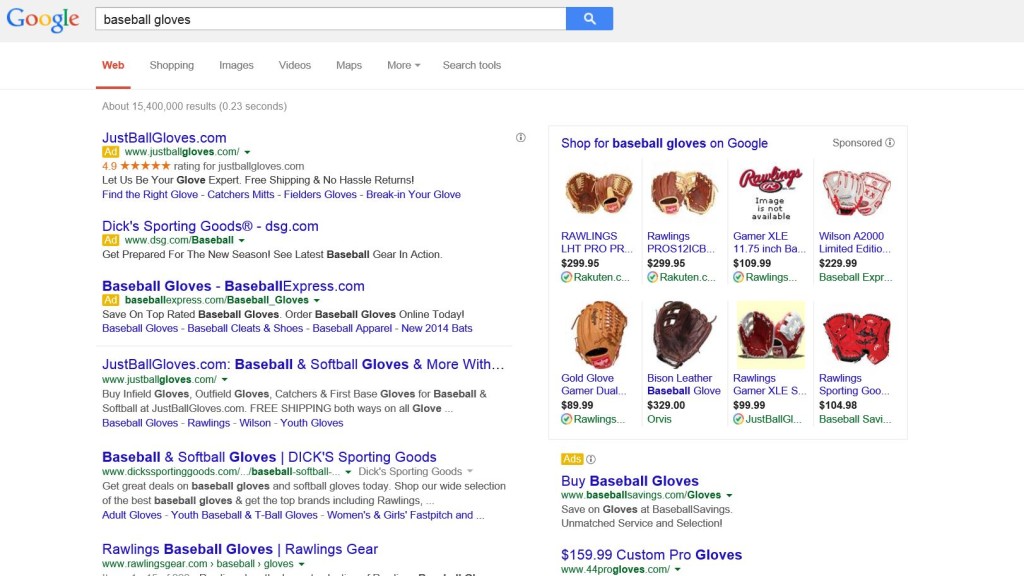Open Bison Leather Baseball Glove product title

(684, 384)
